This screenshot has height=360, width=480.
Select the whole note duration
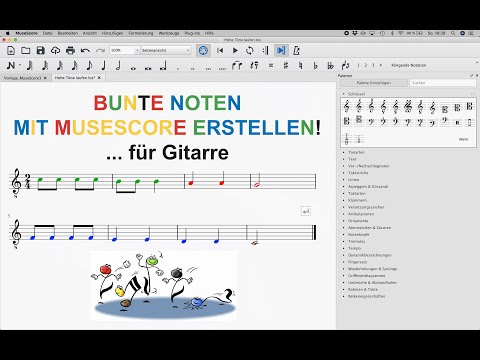(x=133, y=68)
